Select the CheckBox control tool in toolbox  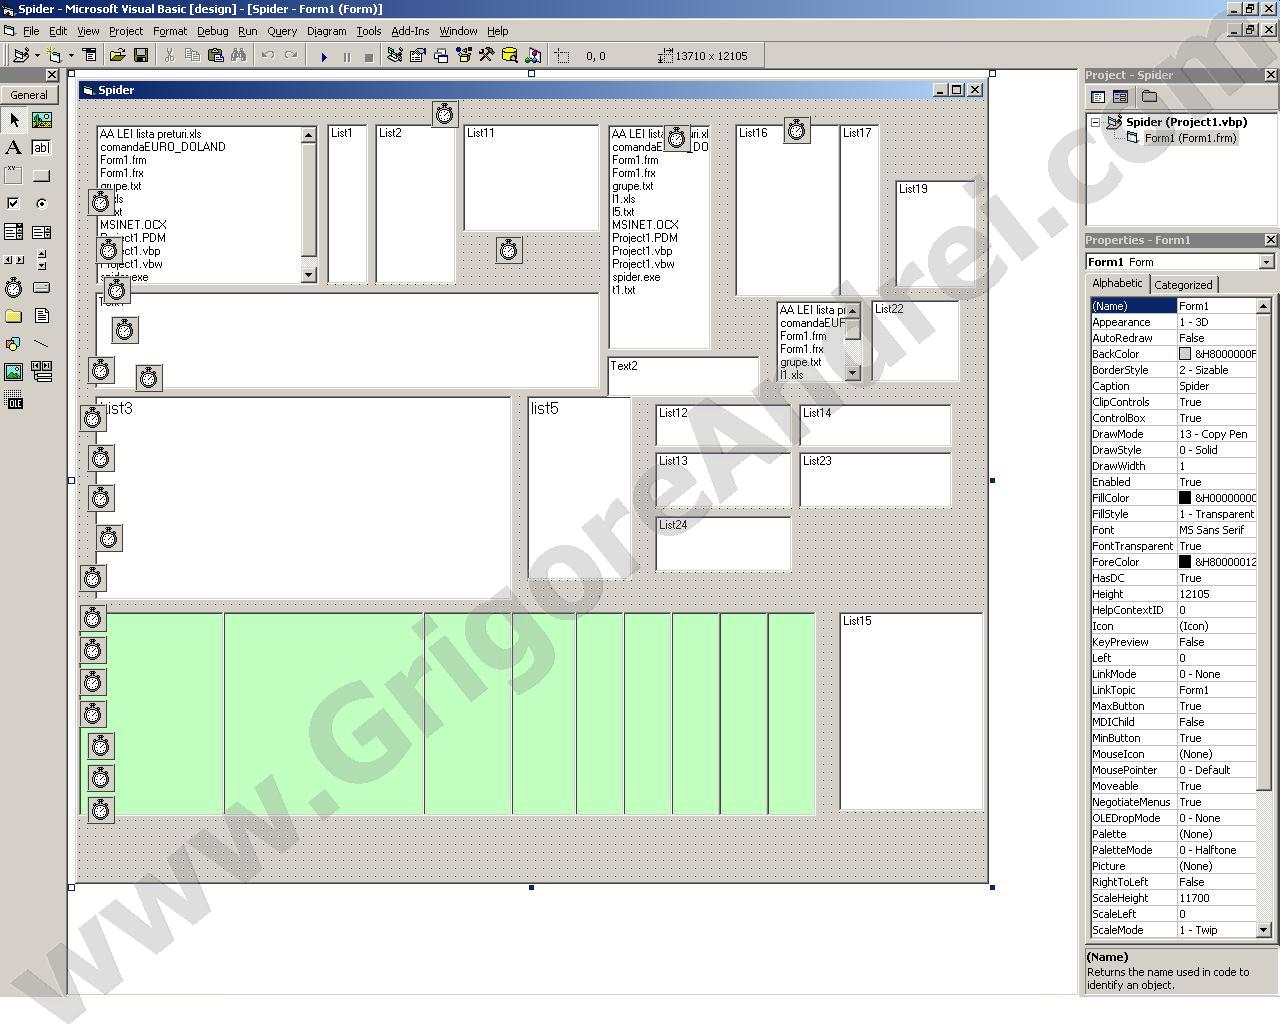tap(14, 203)
